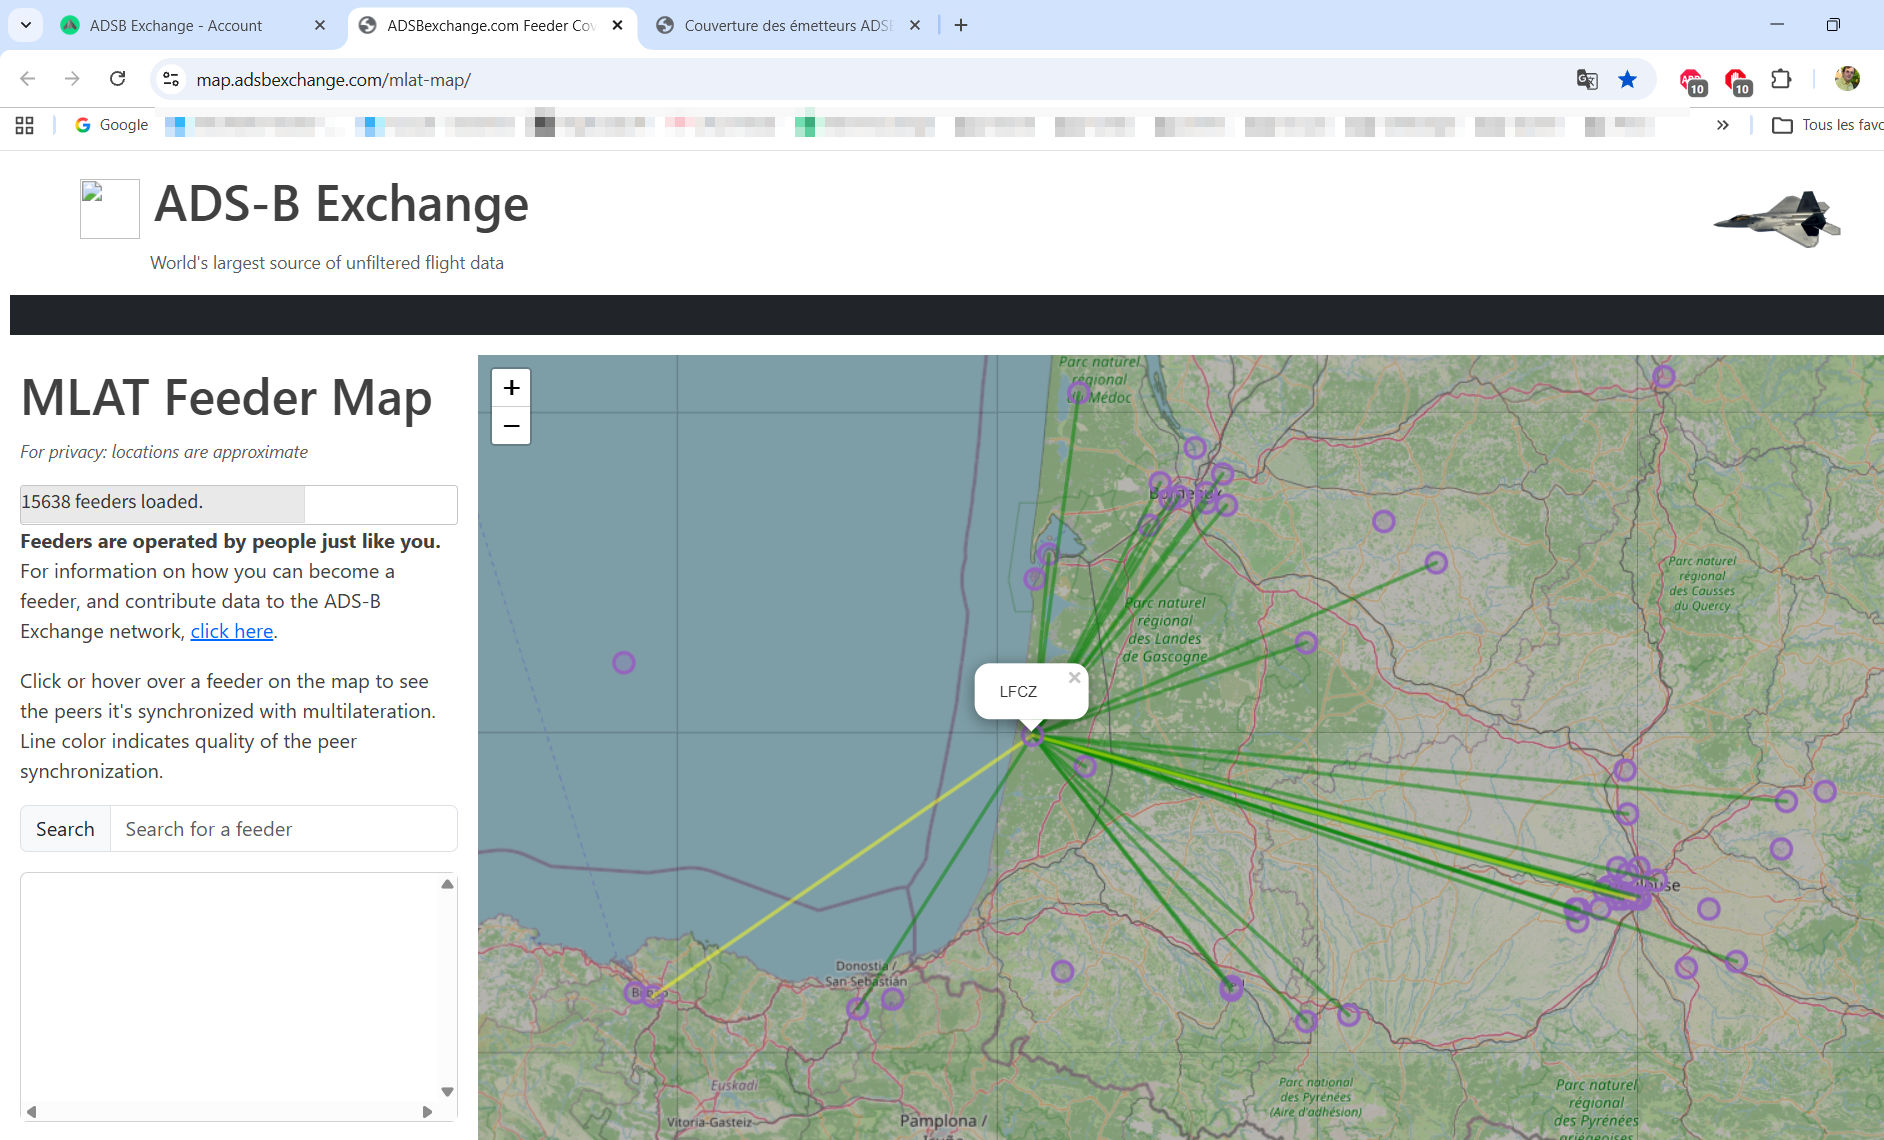Switch to ADSB Exchange - Account tab

(x=194, y=25)
